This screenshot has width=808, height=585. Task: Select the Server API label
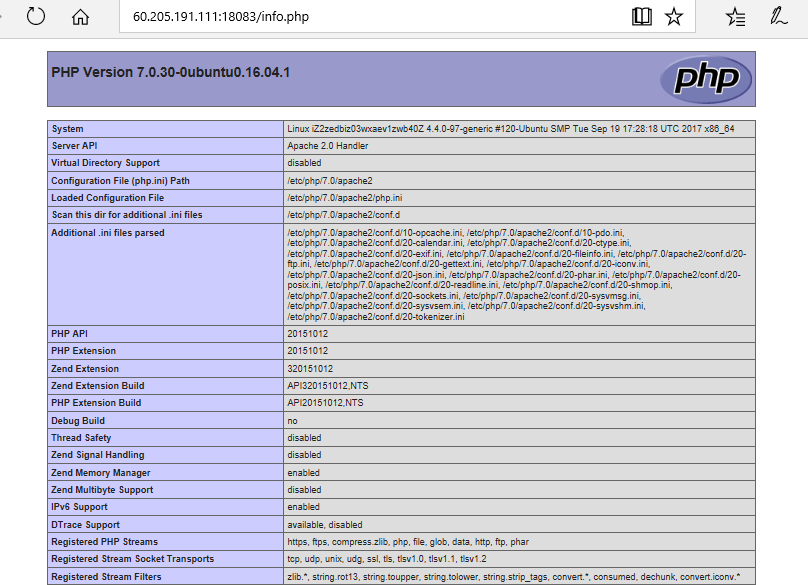pos(74,146)
